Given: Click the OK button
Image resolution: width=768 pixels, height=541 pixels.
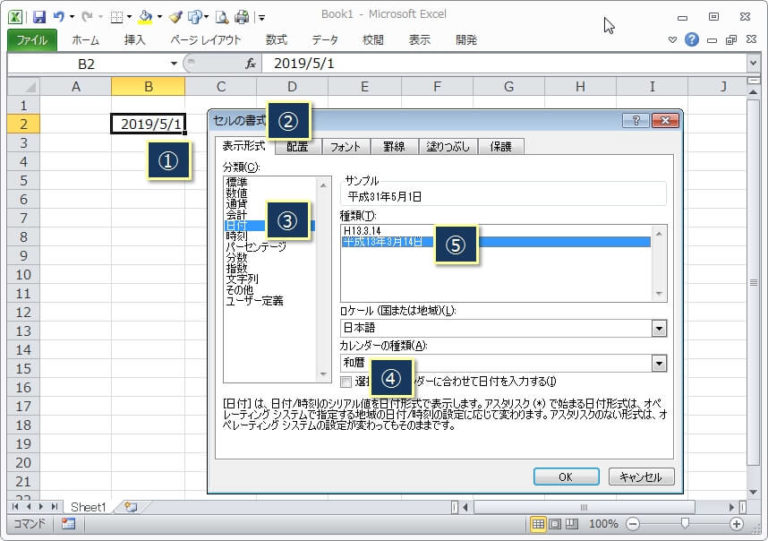Looking at the screenshot, I should coord(565,477).
